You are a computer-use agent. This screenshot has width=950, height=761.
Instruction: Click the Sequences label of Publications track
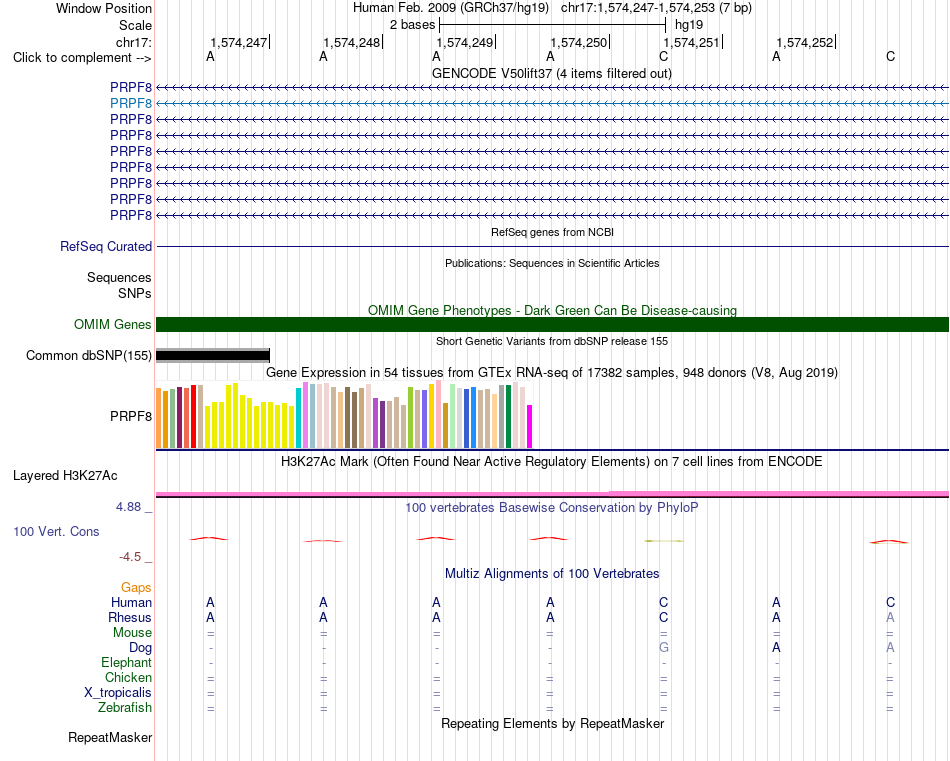(119, 277)
